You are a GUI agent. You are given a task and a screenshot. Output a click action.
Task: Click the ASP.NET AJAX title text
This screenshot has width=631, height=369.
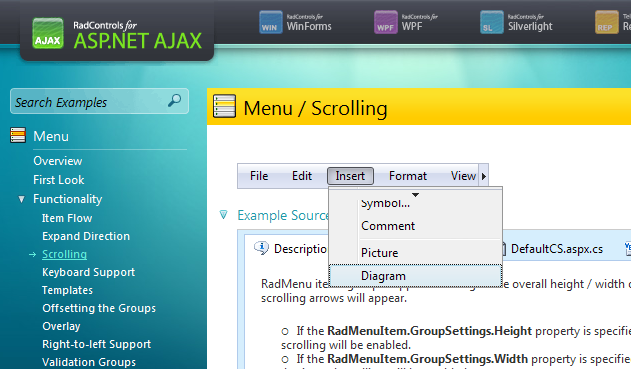click(138, 41)
